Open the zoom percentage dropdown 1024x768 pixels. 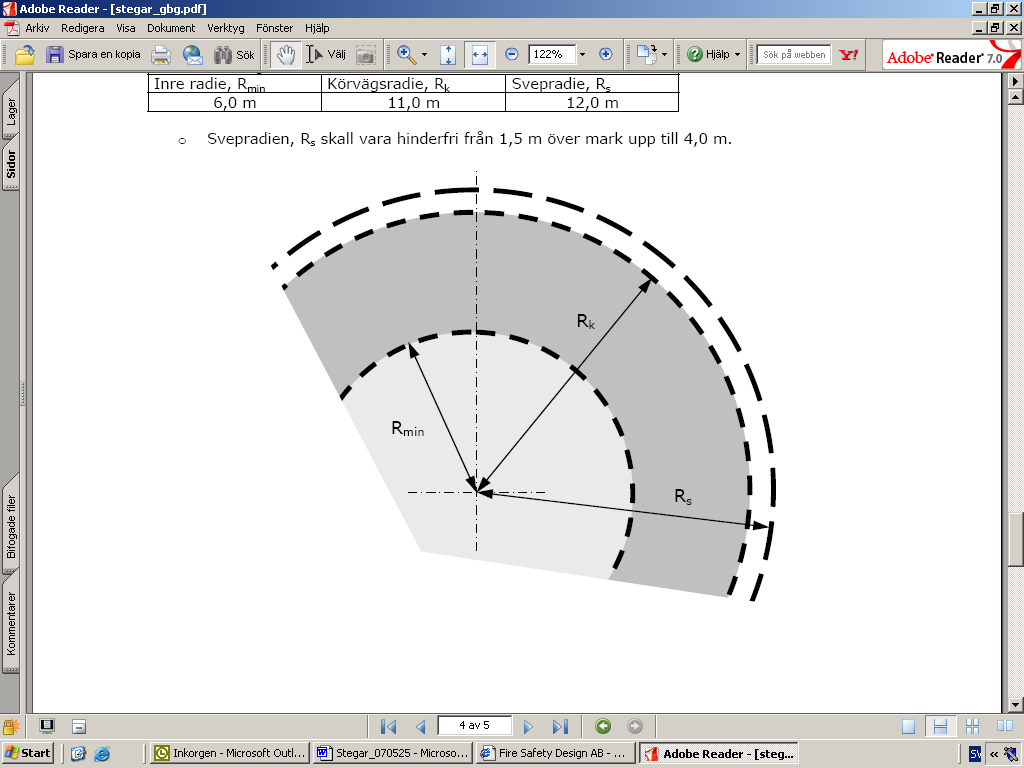point(583,55)
